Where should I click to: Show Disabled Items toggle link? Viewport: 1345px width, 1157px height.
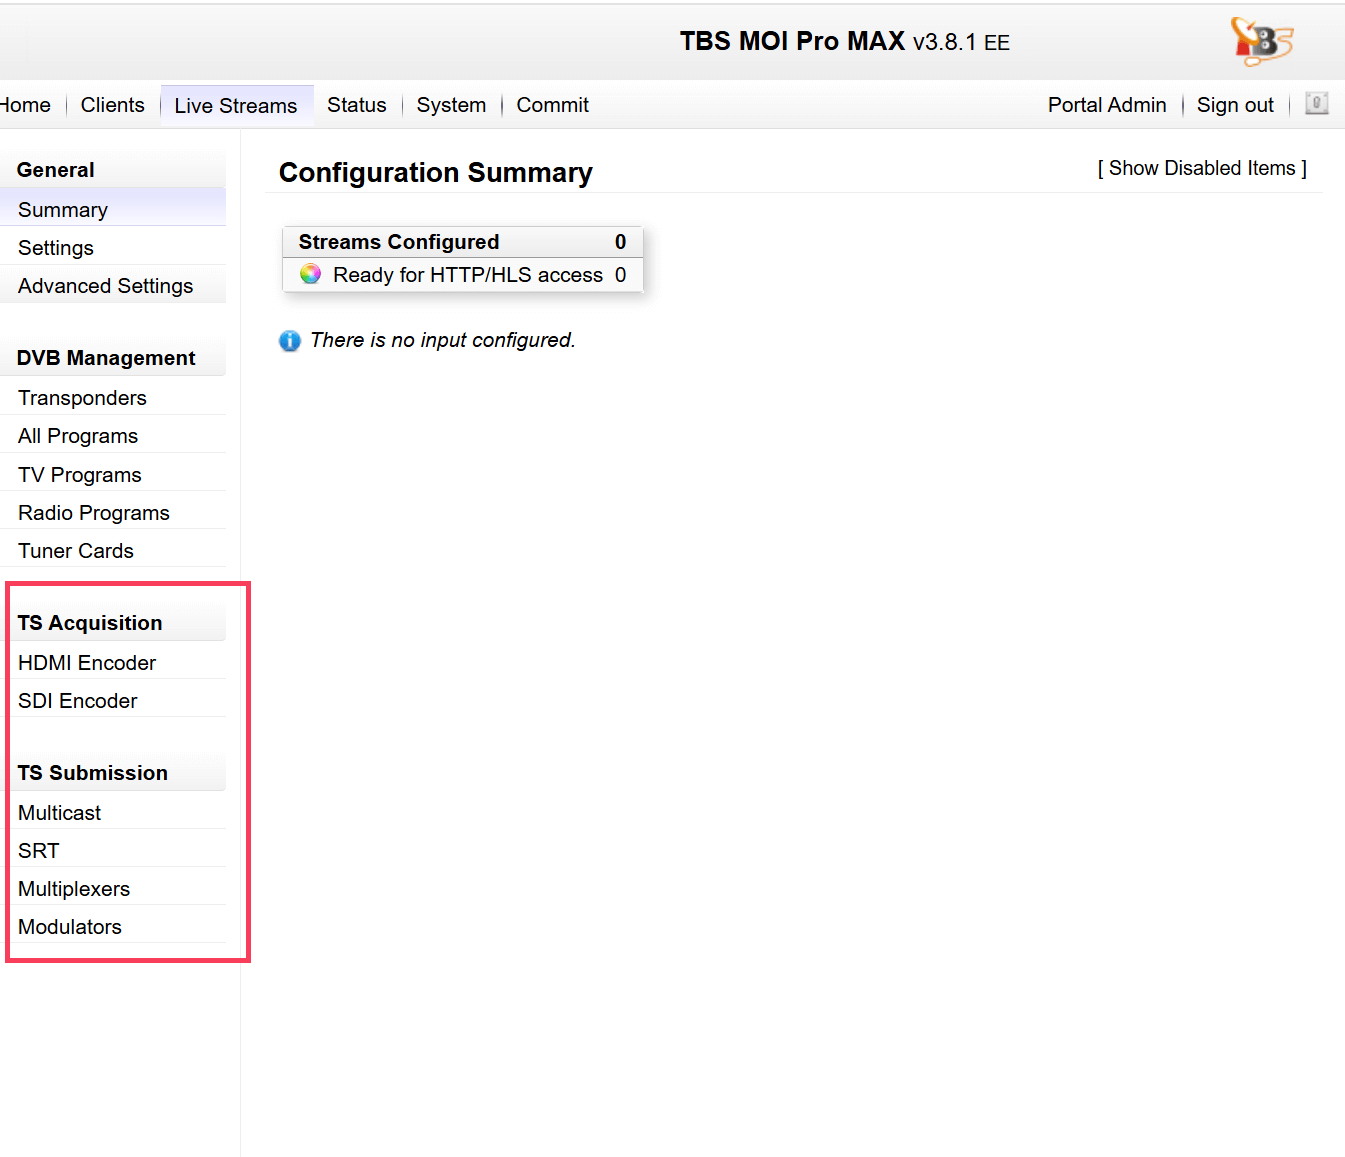click(x=1201, y=168)
